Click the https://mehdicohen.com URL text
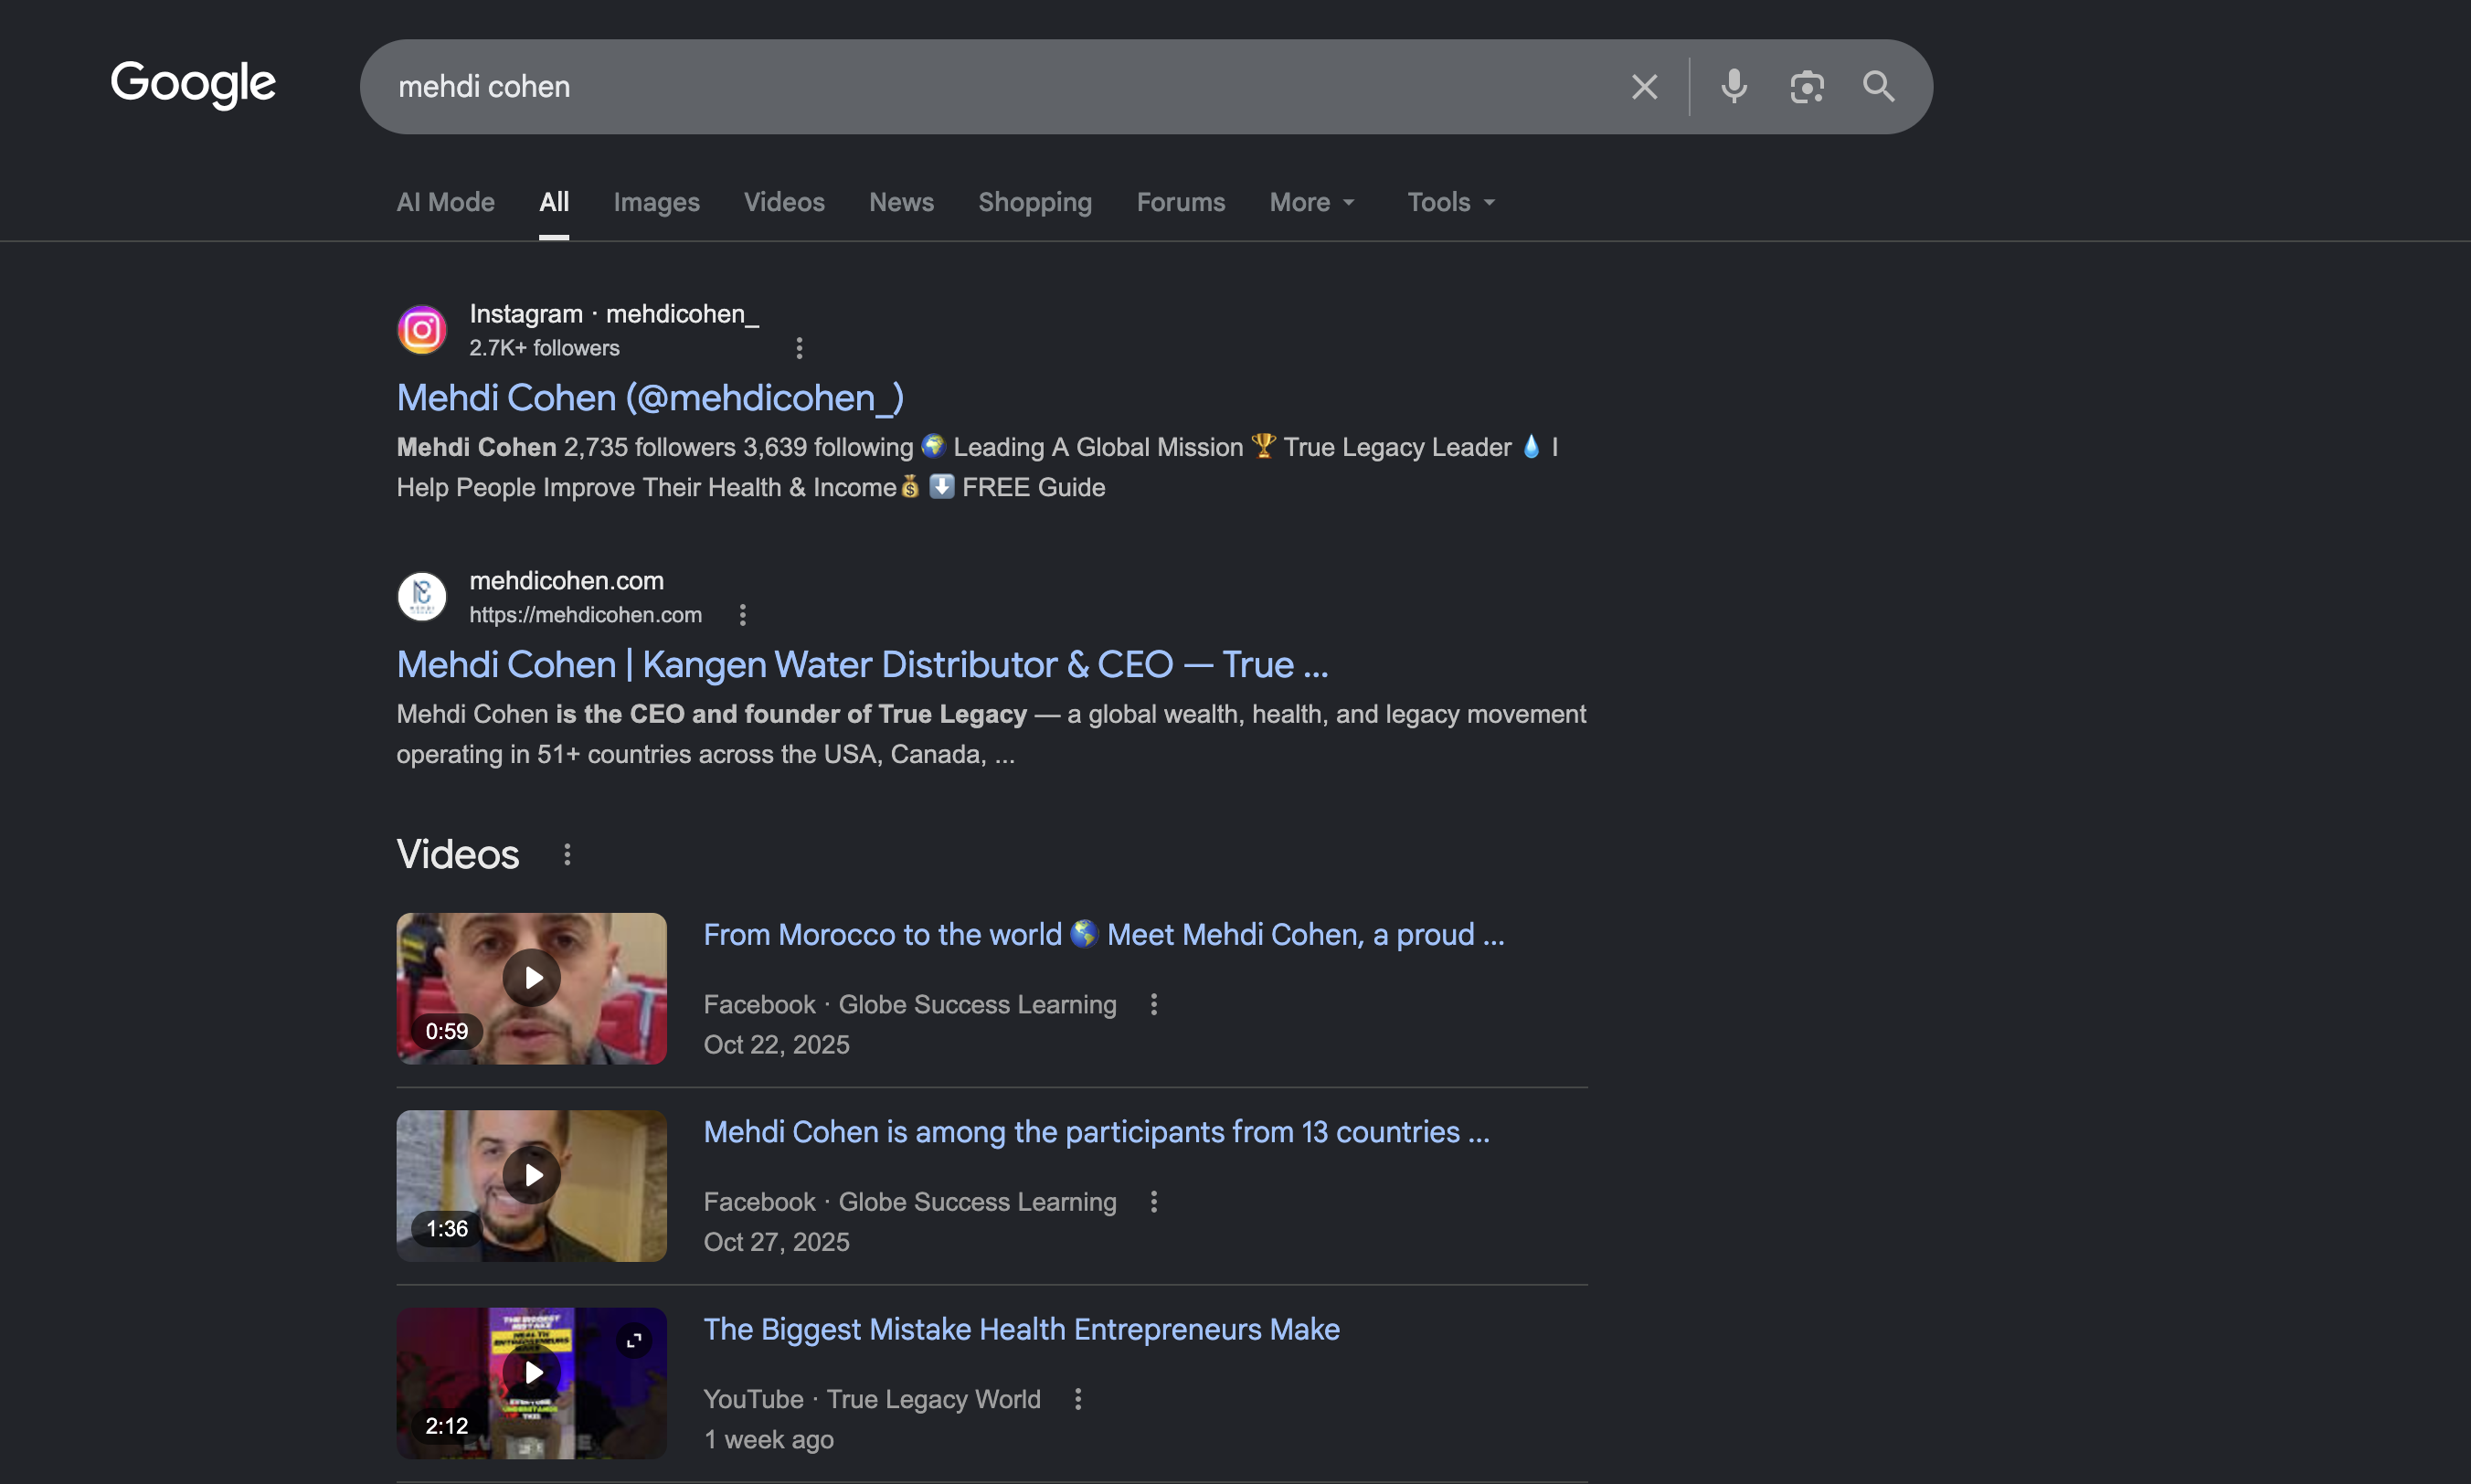This screenshot has height=1484, width=2471. [x=586, y=615]
